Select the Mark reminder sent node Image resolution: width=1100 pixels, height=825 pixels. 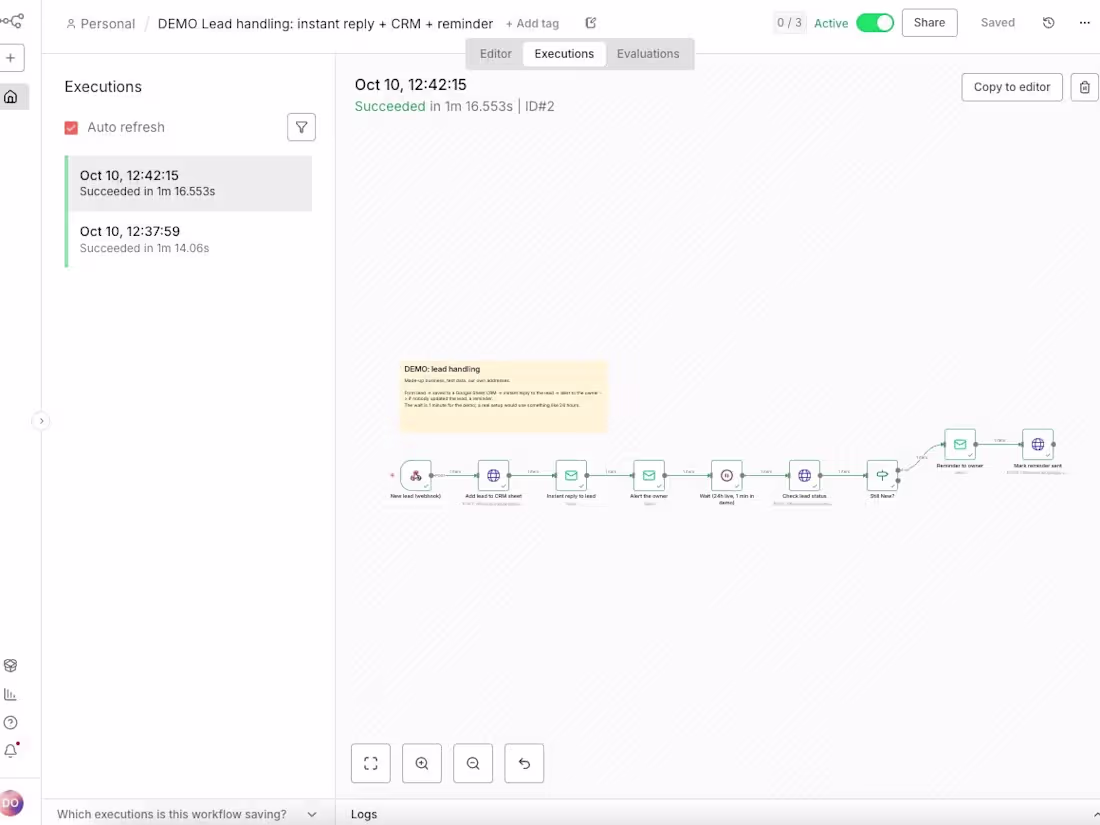coord(1038,444)
